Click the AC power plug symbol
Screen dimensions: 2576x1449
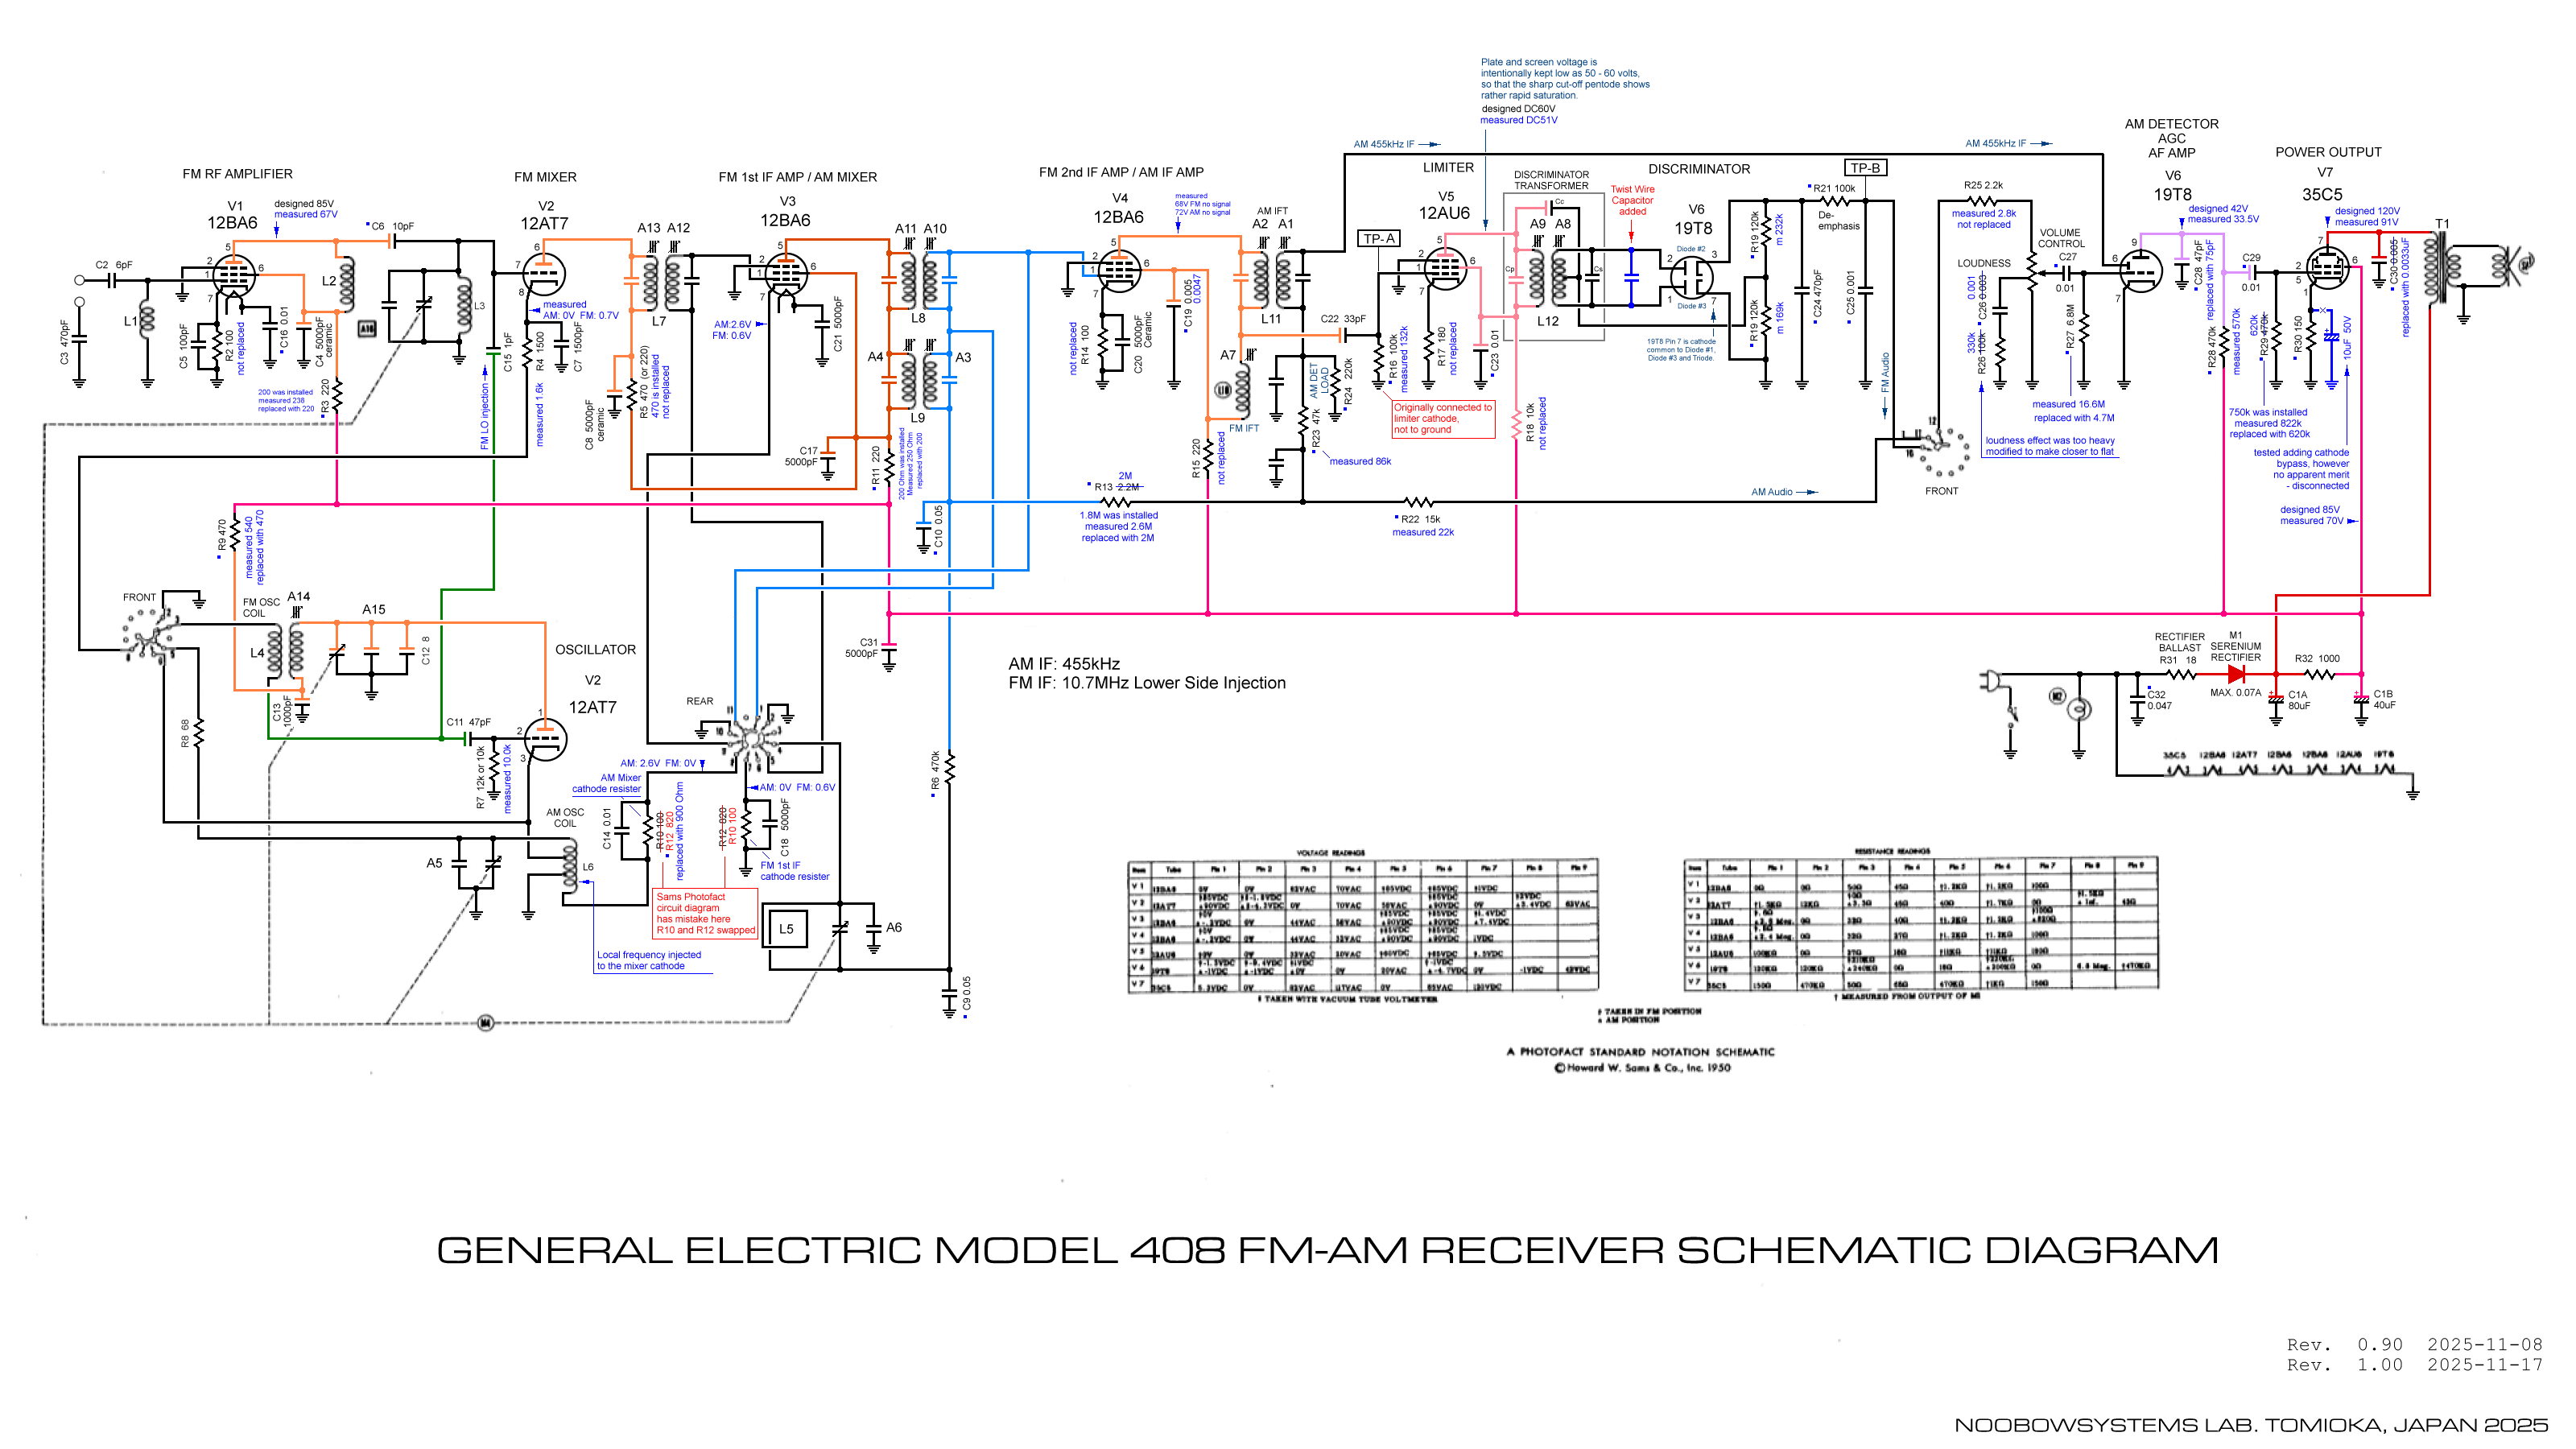pos(1990,682)
